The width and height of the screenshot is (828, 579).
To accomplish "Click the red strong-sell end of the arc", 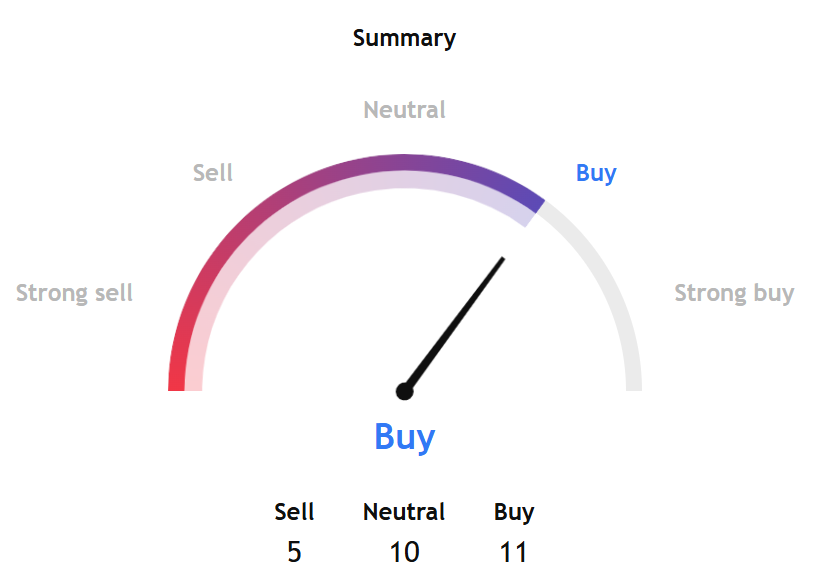I will [178, 372].
